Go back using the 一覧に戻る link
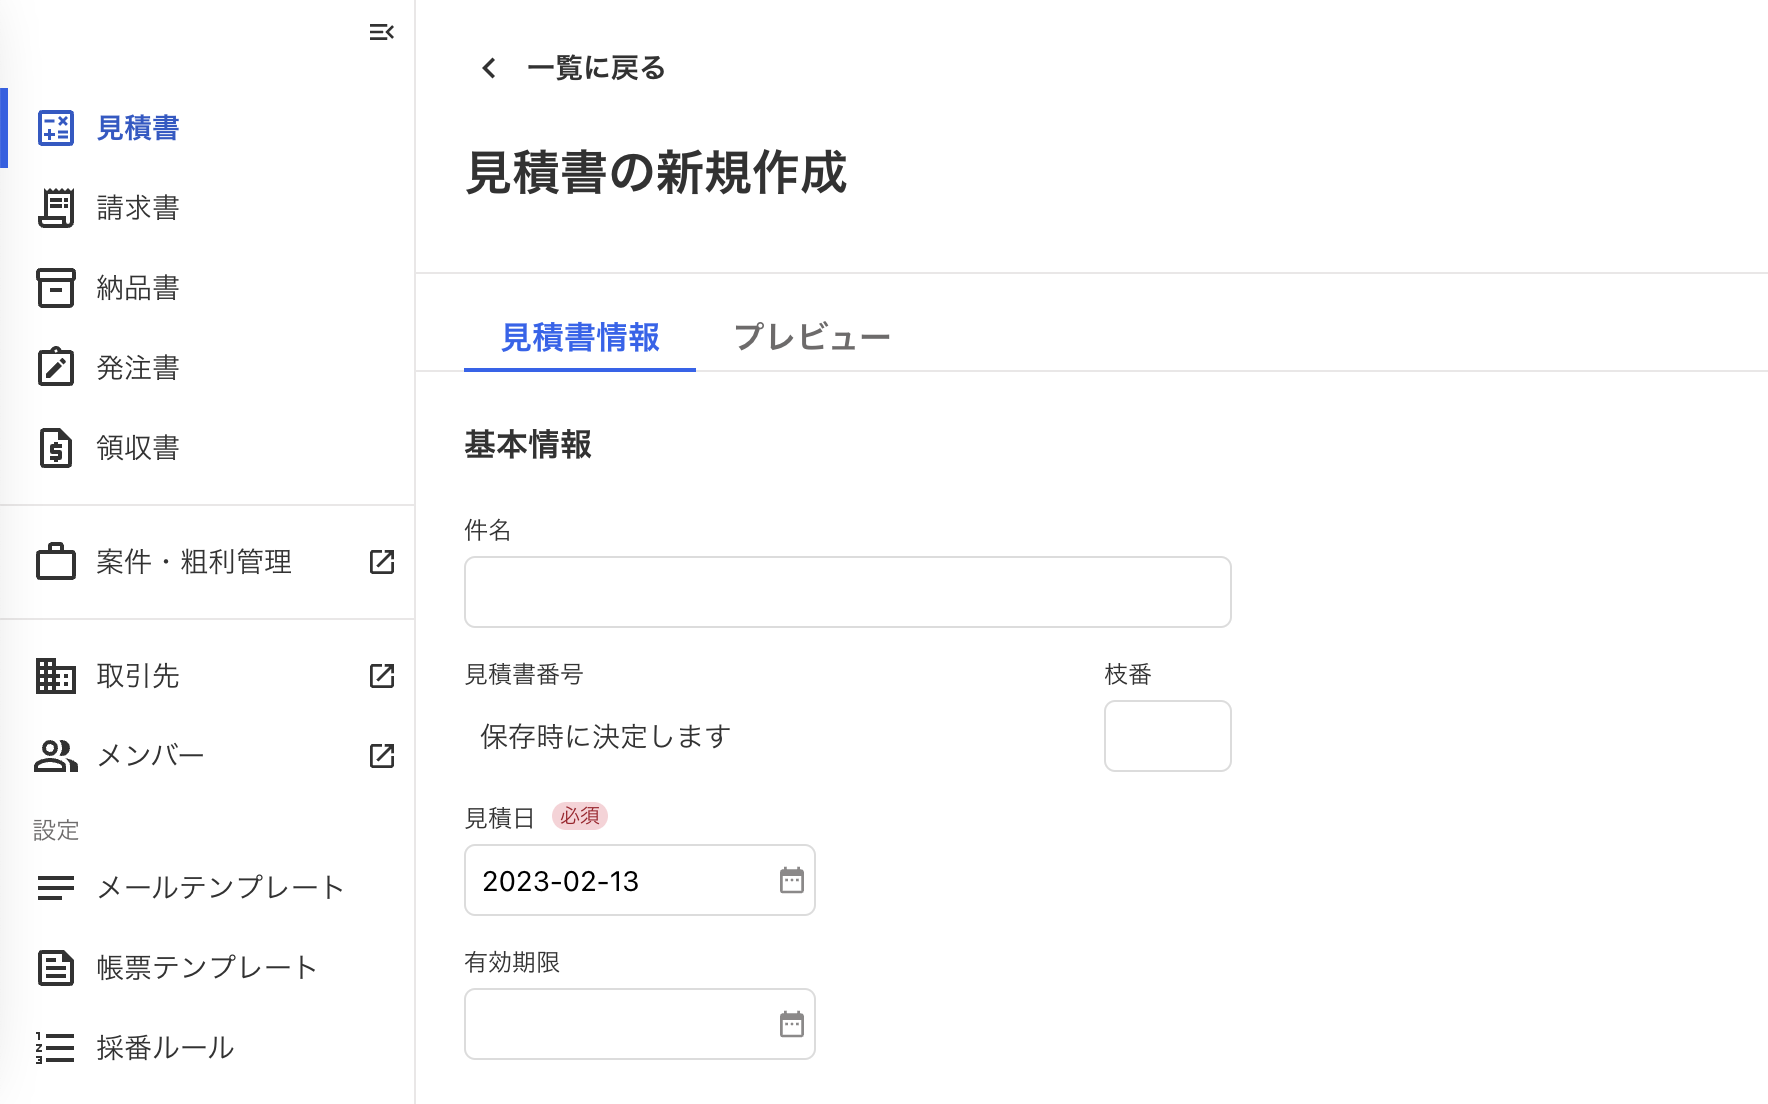The width and height of the screenshot is (1768, 1104). [573, 68]
